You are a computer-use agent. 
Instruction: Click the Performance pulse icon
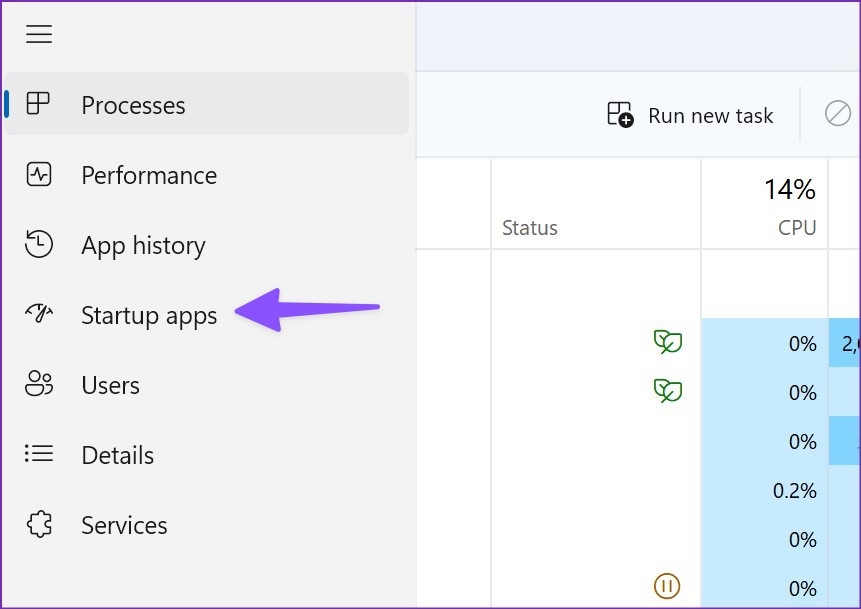click(39, 175)
